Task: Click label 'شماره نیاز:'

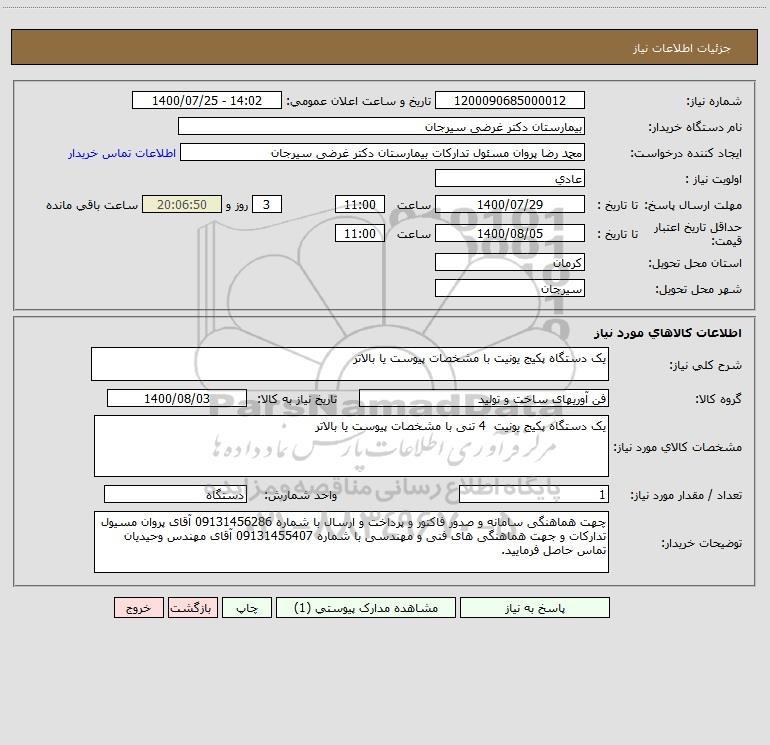Action: tap(714, 102)
